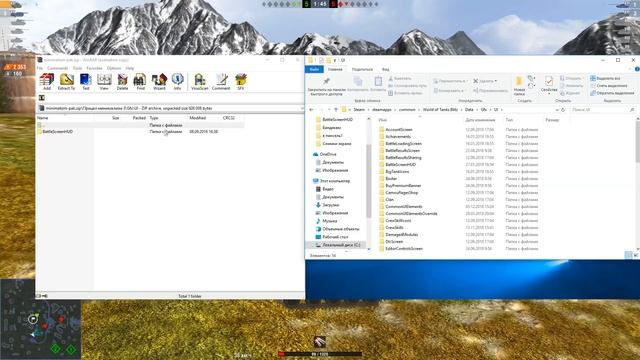Click the Back arrow in Explorer

click(x=311, y=109)
